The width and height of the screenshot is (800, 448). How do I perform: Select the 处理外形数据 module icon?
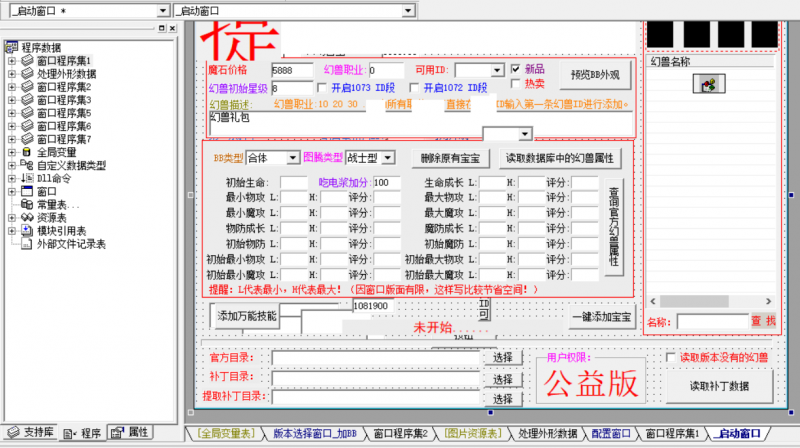point(27,73)
